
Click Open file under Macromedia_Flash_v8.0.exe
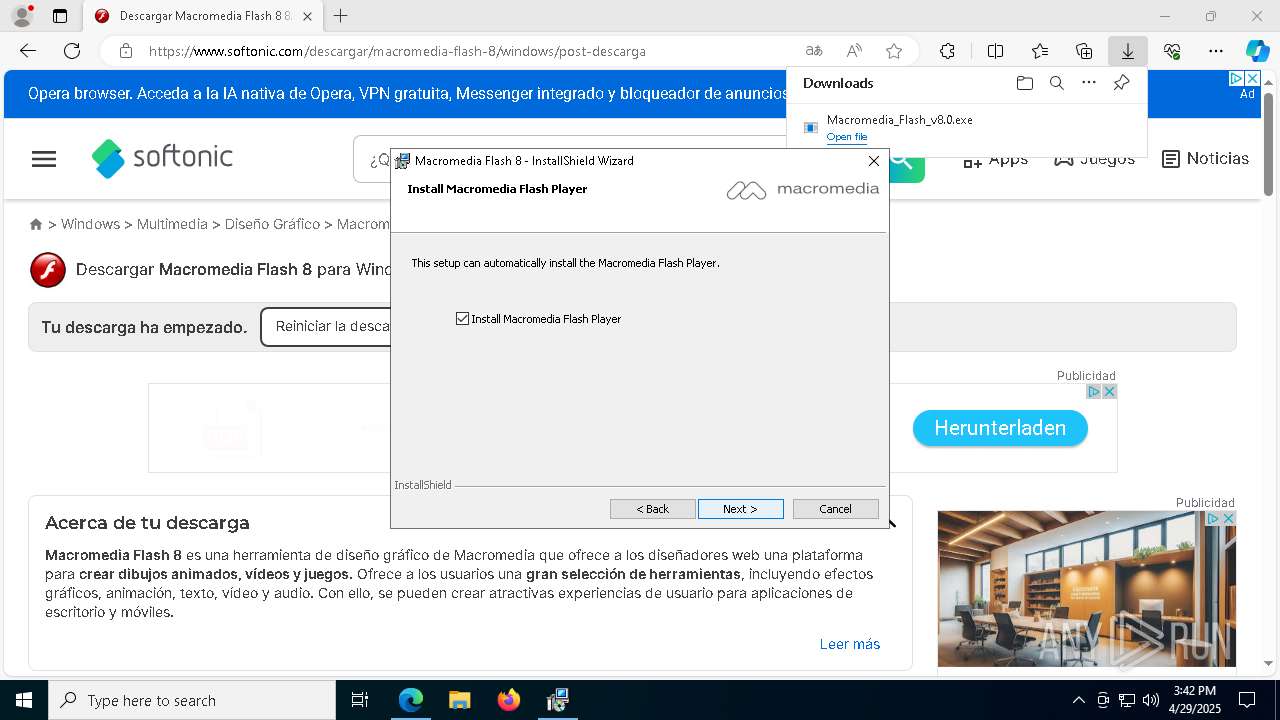tap(846, 137)
